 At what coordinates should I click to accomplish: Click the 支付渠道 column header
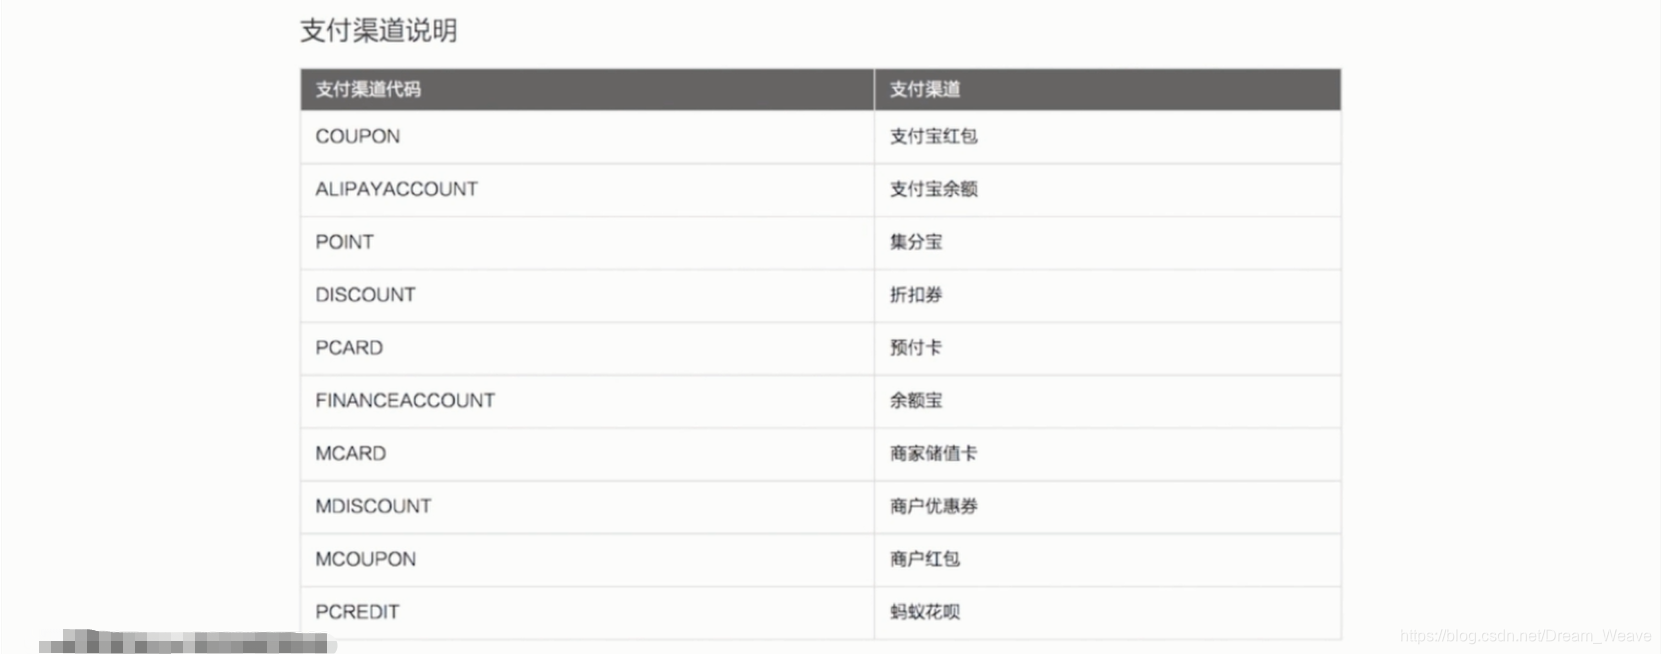tap(924, 89)
